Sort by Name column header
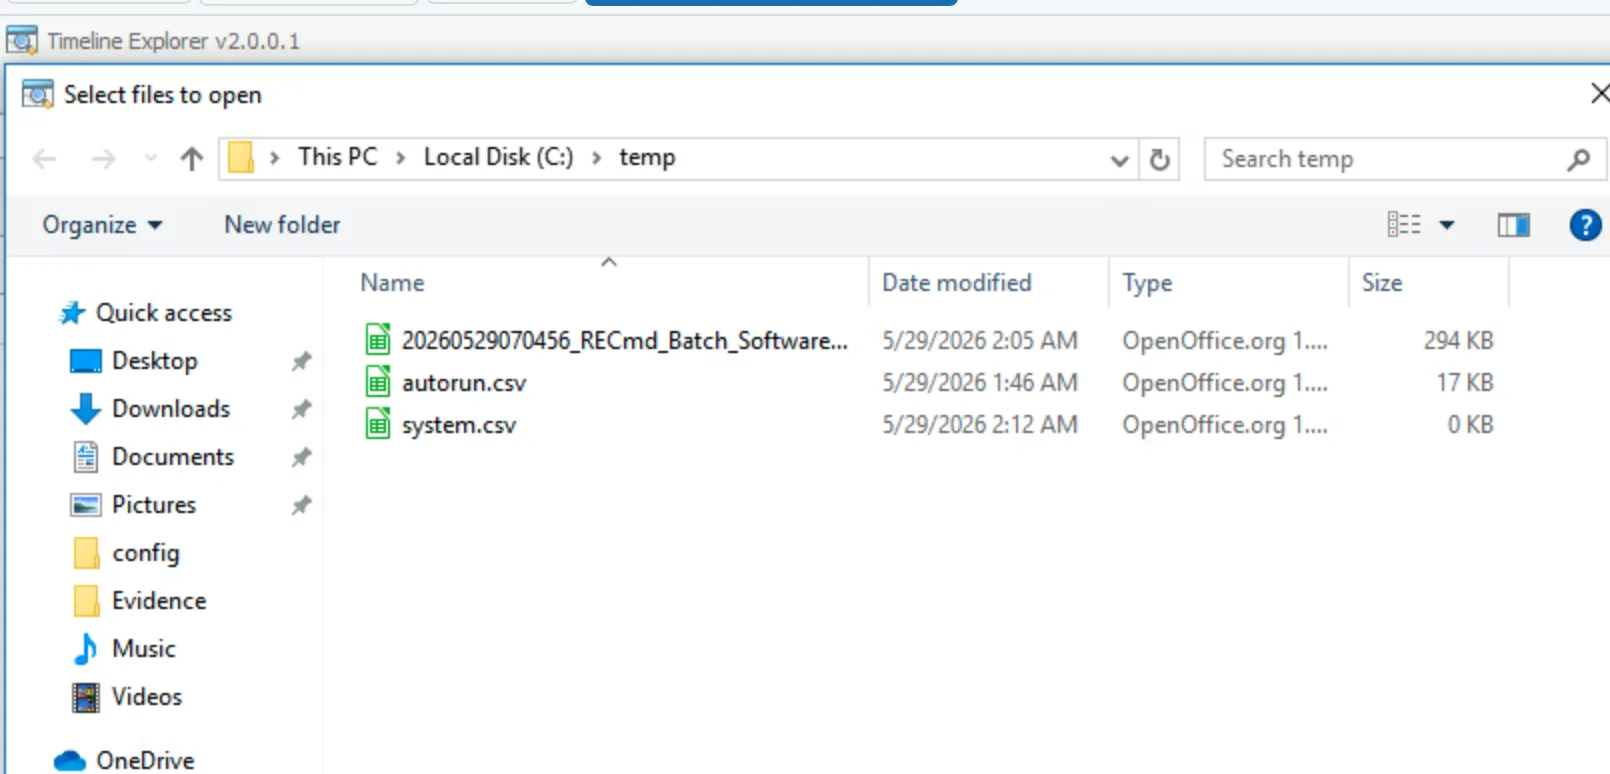 pyautogui.click(x=392, y=283)
